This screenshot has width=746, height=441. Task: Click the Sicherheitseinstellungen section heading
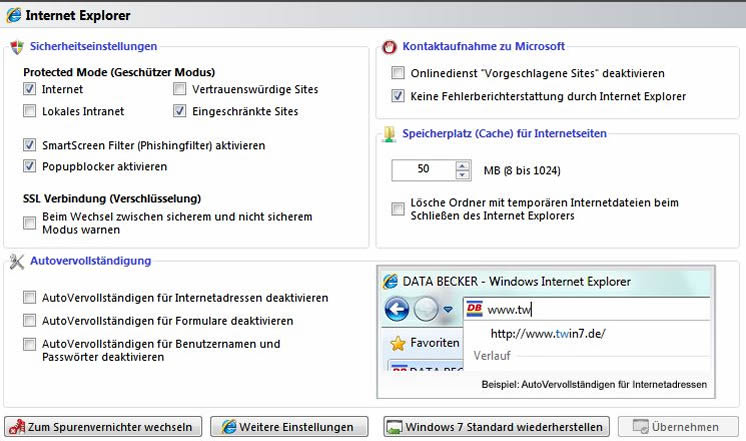[x=93, y=47]
